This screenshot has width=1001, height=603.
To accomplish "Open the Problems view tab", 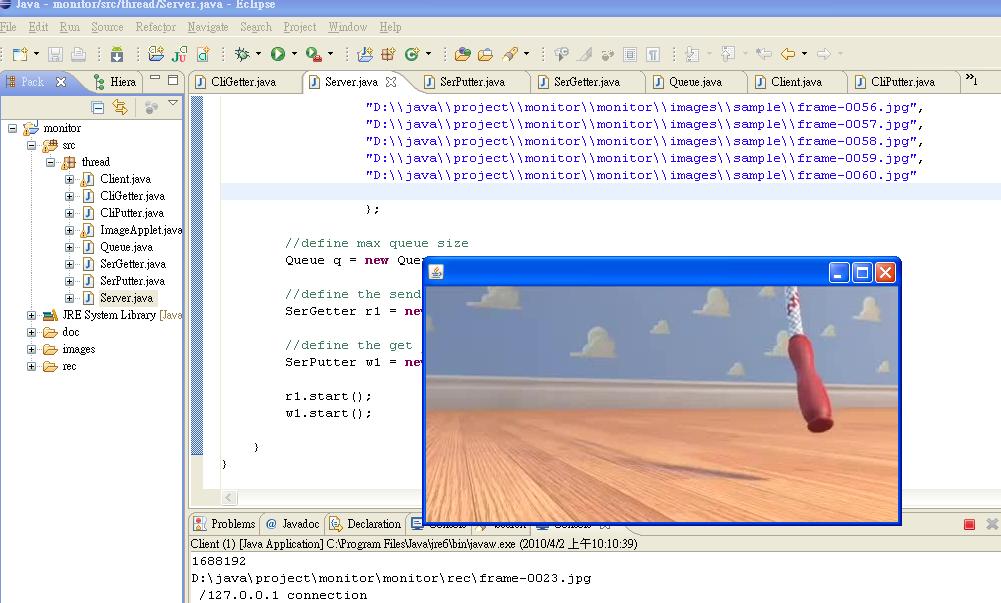I will click(x=225, y=524).
